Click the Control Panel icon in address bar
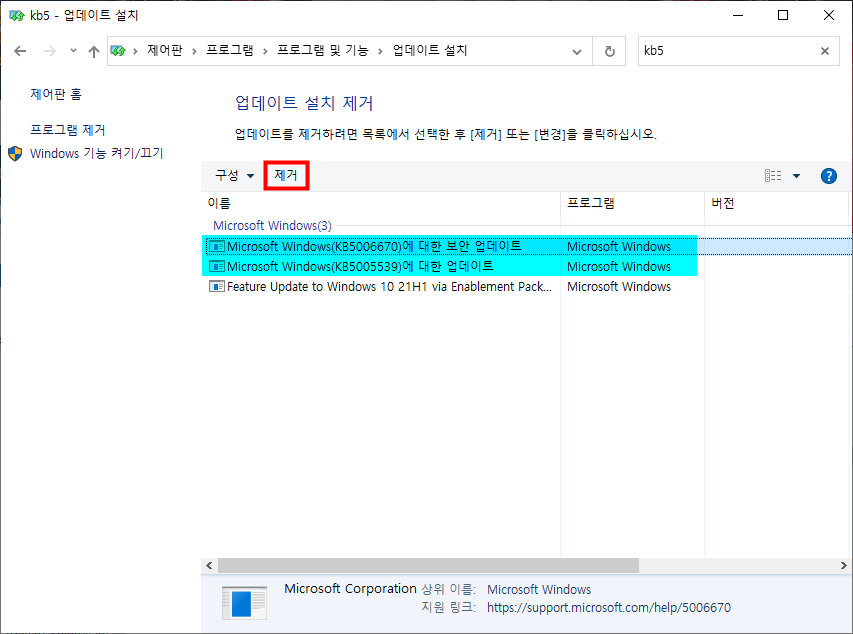 click(118, 51)
